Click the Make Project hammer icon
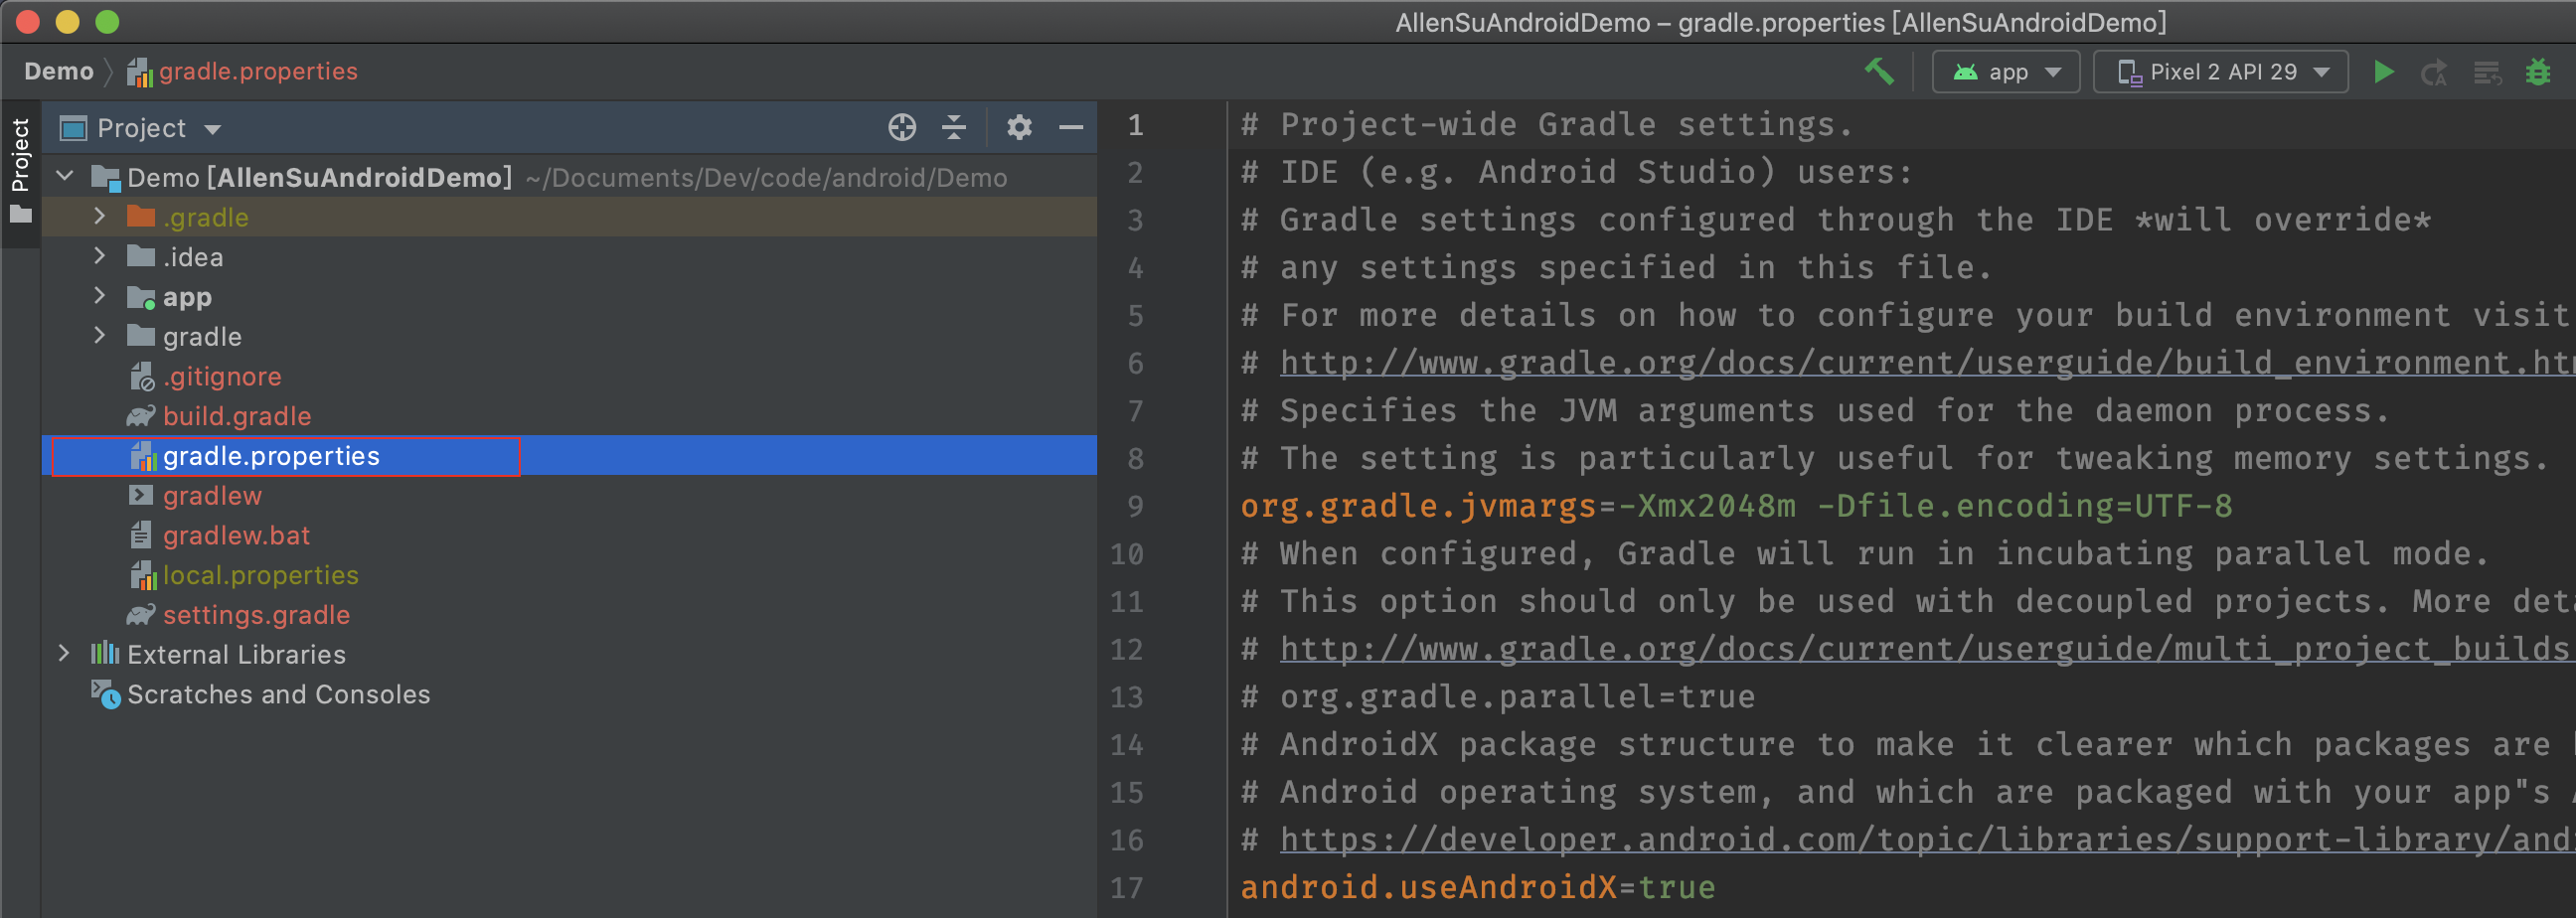The width and height of the screenshot is (2576, 918). pos(1879,71)
